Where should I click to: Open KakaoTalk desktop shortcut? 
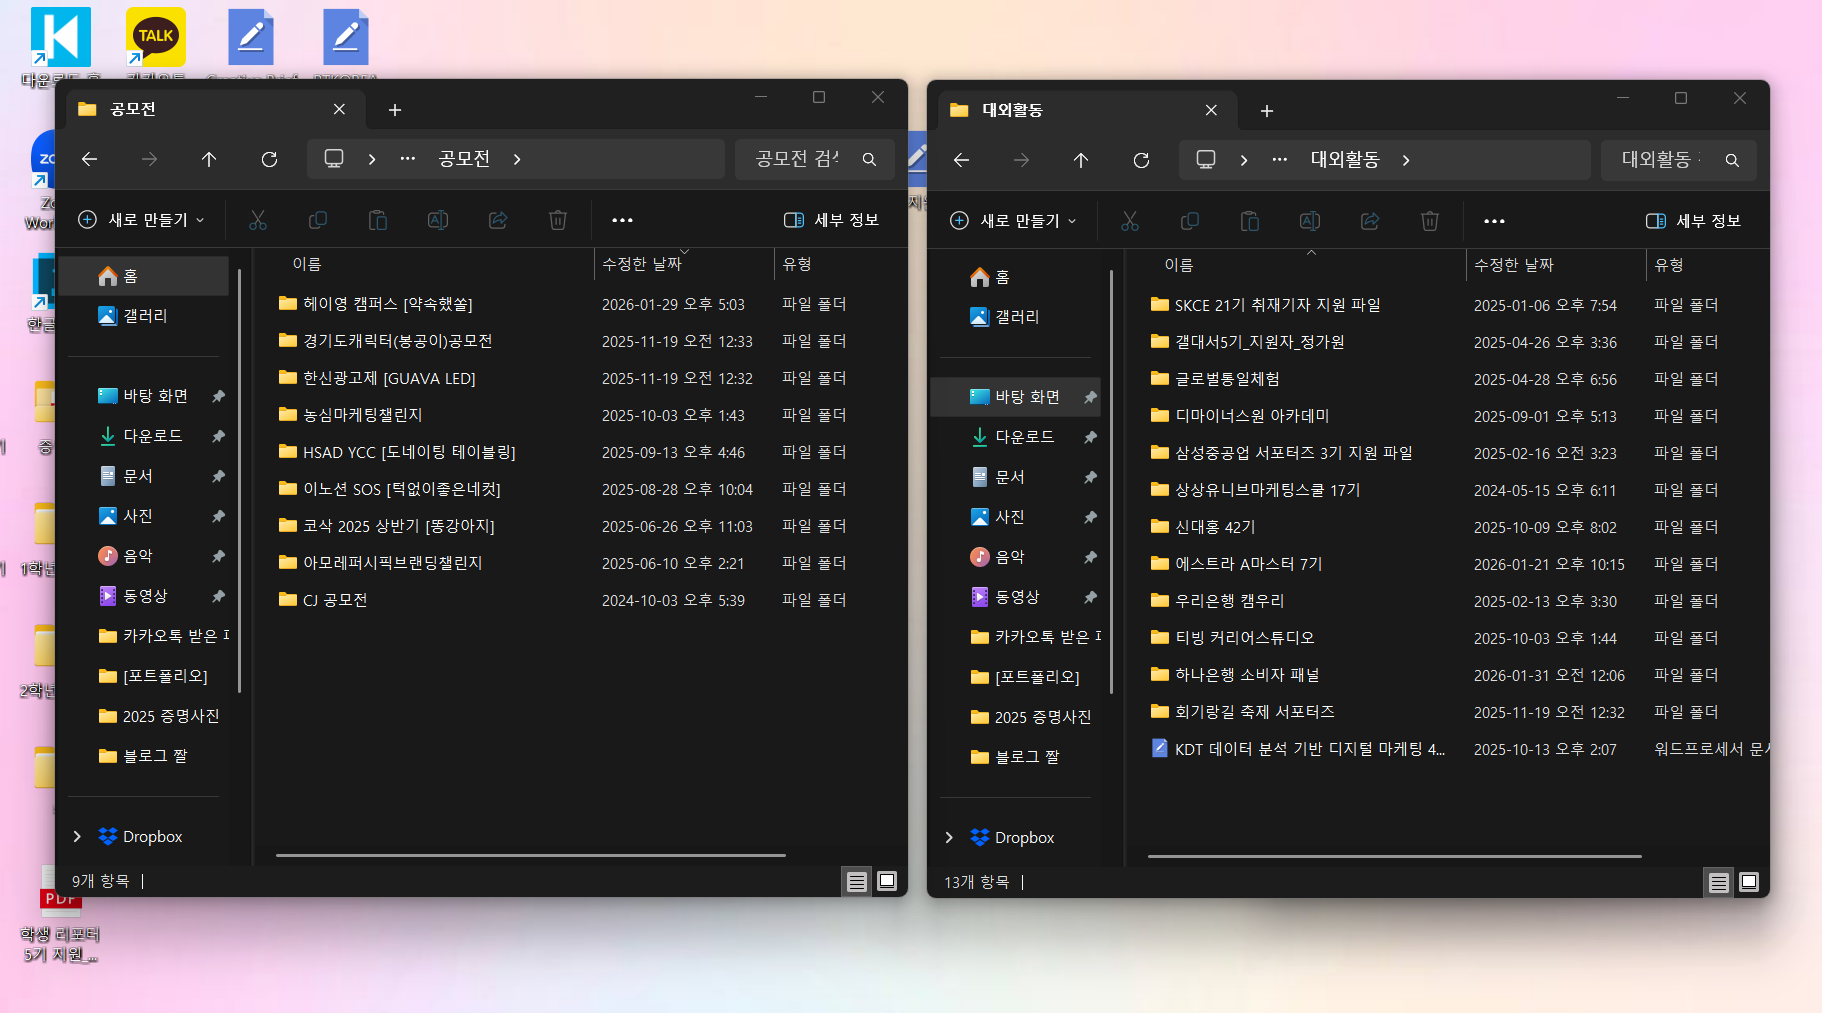(156, 40)
